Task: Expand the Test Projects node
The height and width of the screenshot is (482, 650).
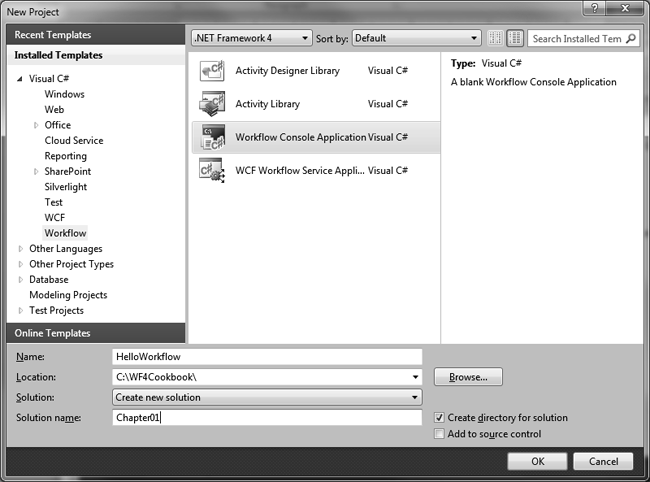Action: click(20, 310)
